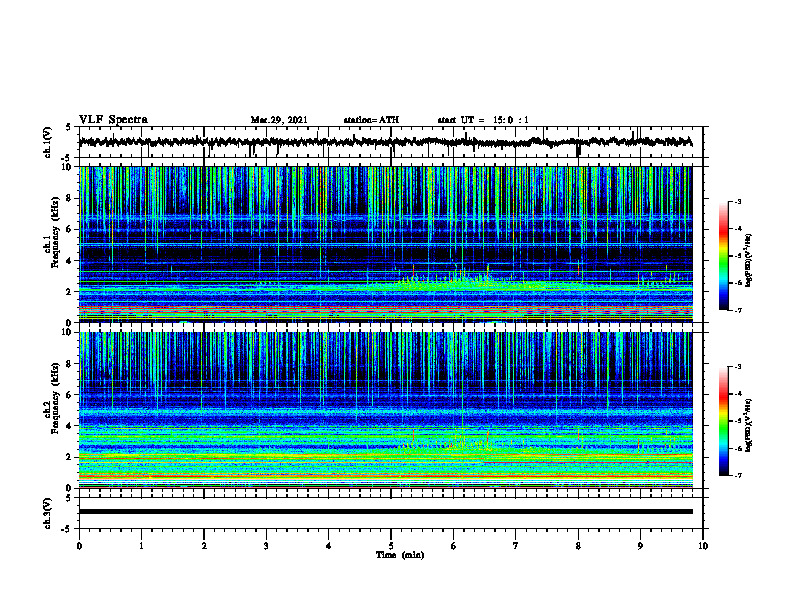Screen dimensions: 792x612
Task: Click time axis tick label "5" at bottom
Action: pos(391,546)
